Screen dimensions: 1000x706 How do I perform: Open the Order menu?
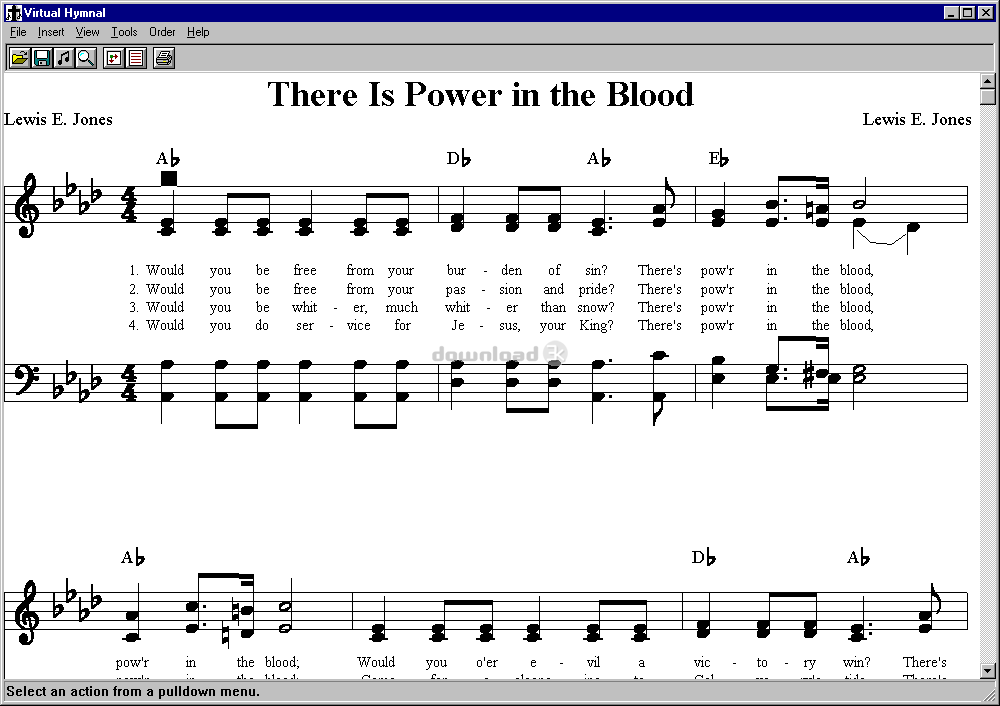pyautogui.click(x=162, y=32)
